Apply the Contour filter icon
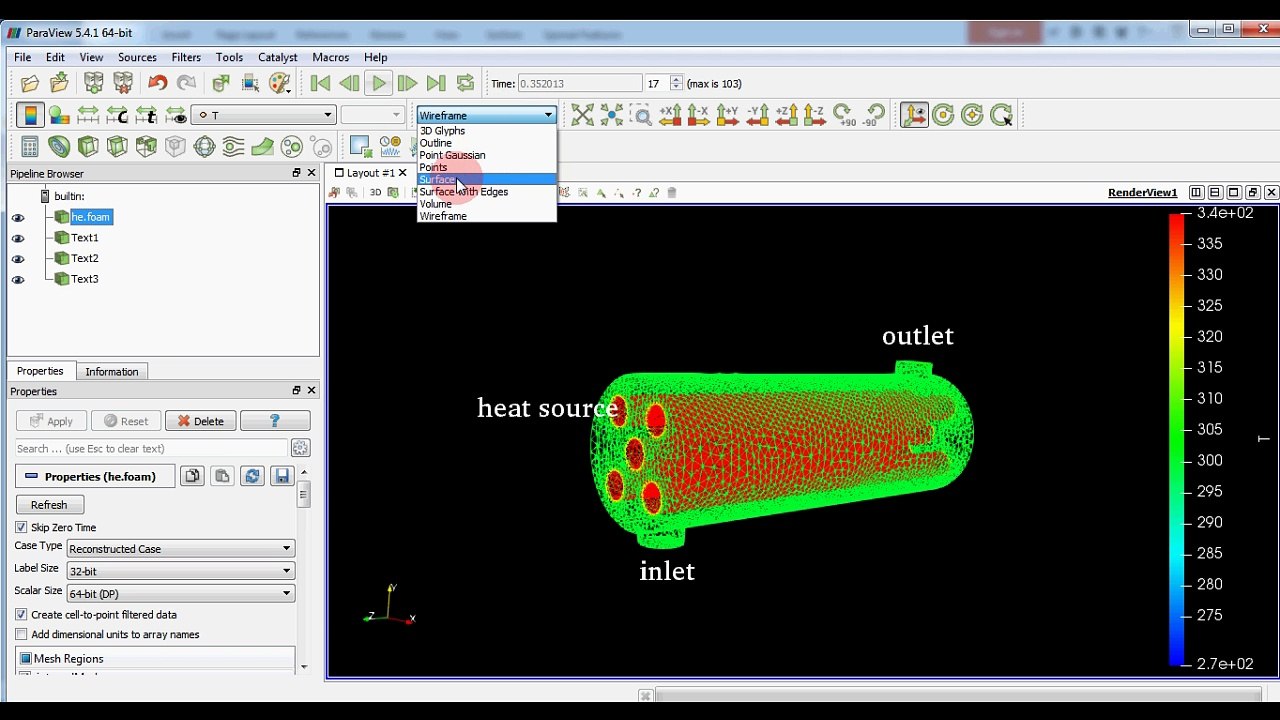 tap(59, 147)
